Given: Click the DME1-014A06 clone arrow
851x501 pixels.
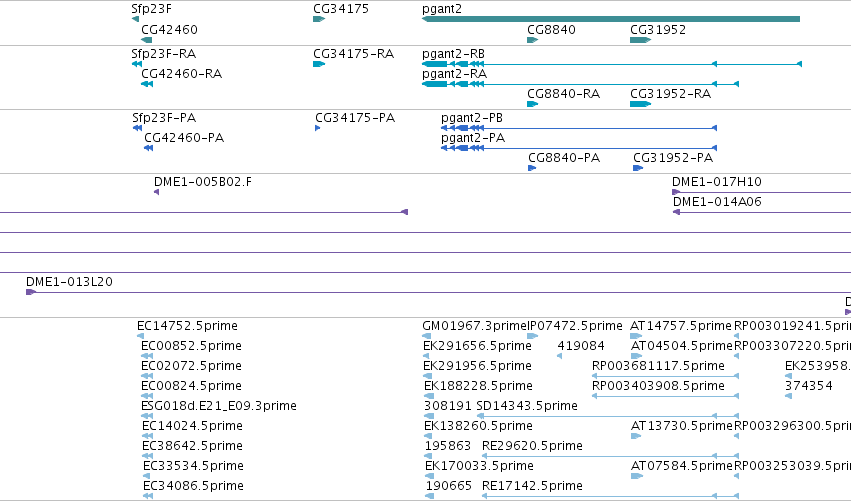Looking at the screenshot, I should click(x=676, y=212).
